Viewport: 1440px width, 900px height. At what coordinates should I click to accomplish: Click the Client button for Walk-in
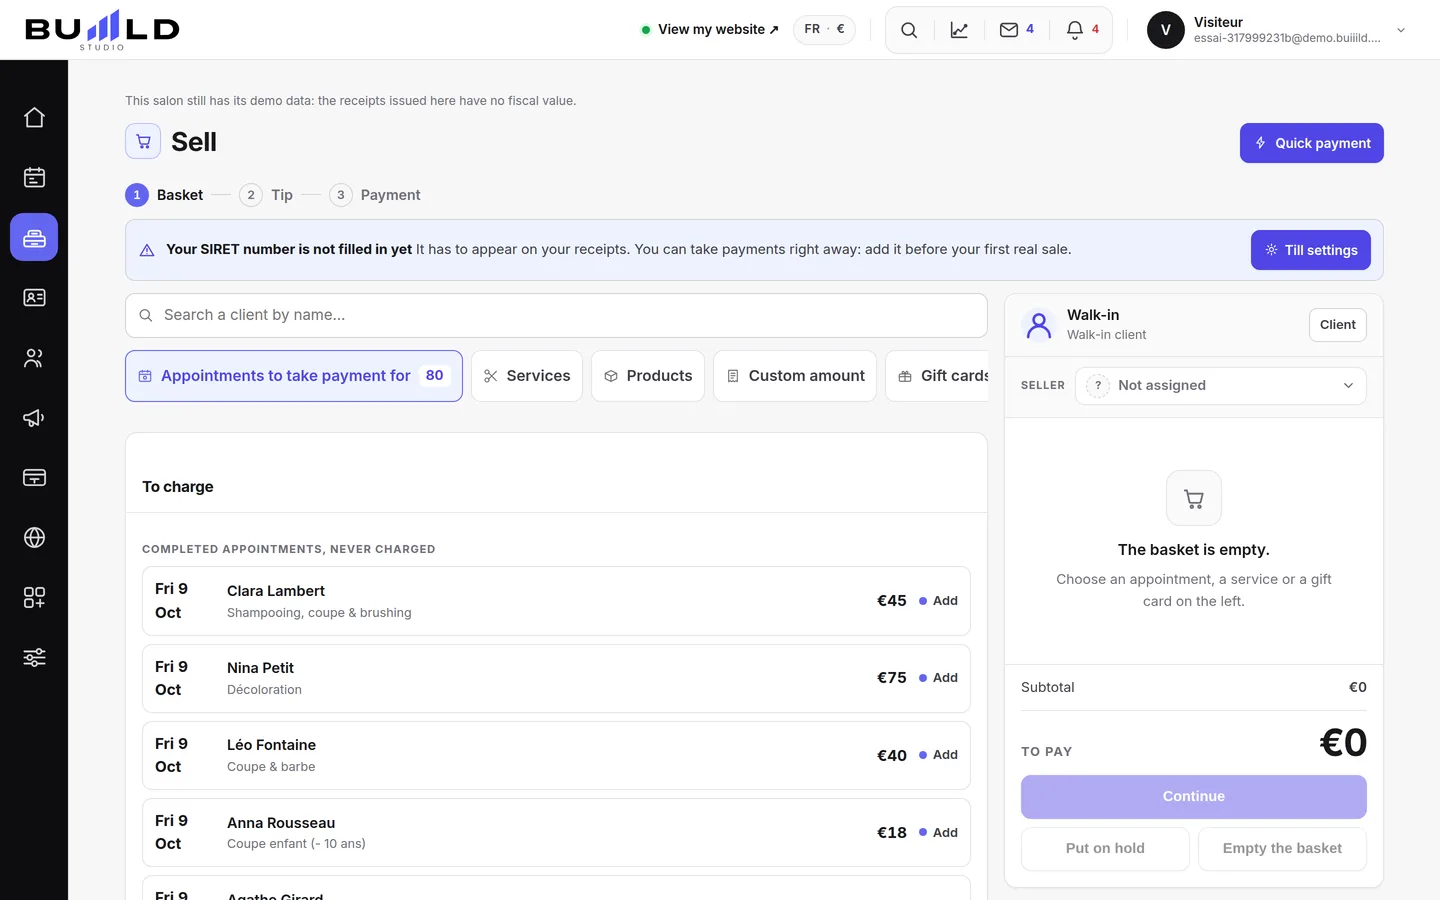1338,325
